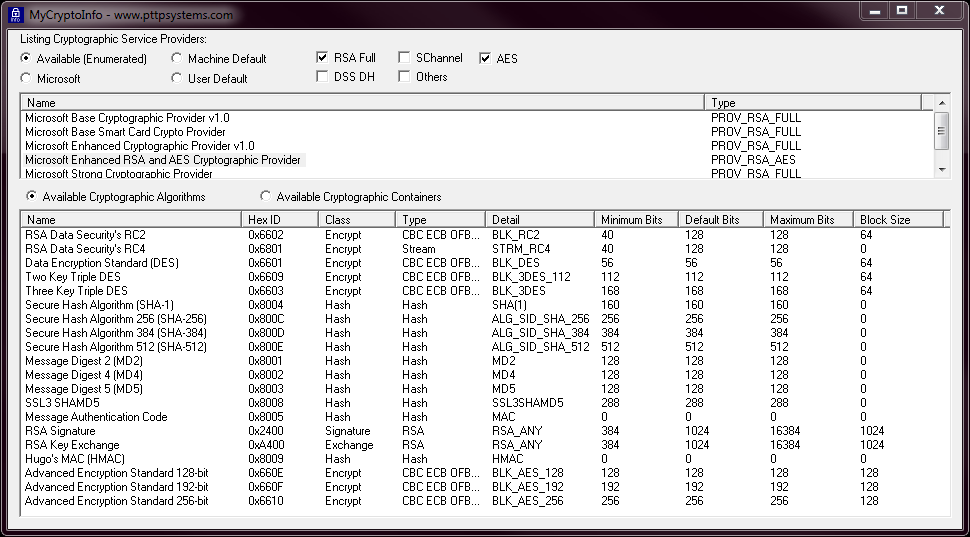This screenshot has height=537, width=970.
Task: Click Advanced Encryption Standard 256-bit row
Action: coord(116,501)
